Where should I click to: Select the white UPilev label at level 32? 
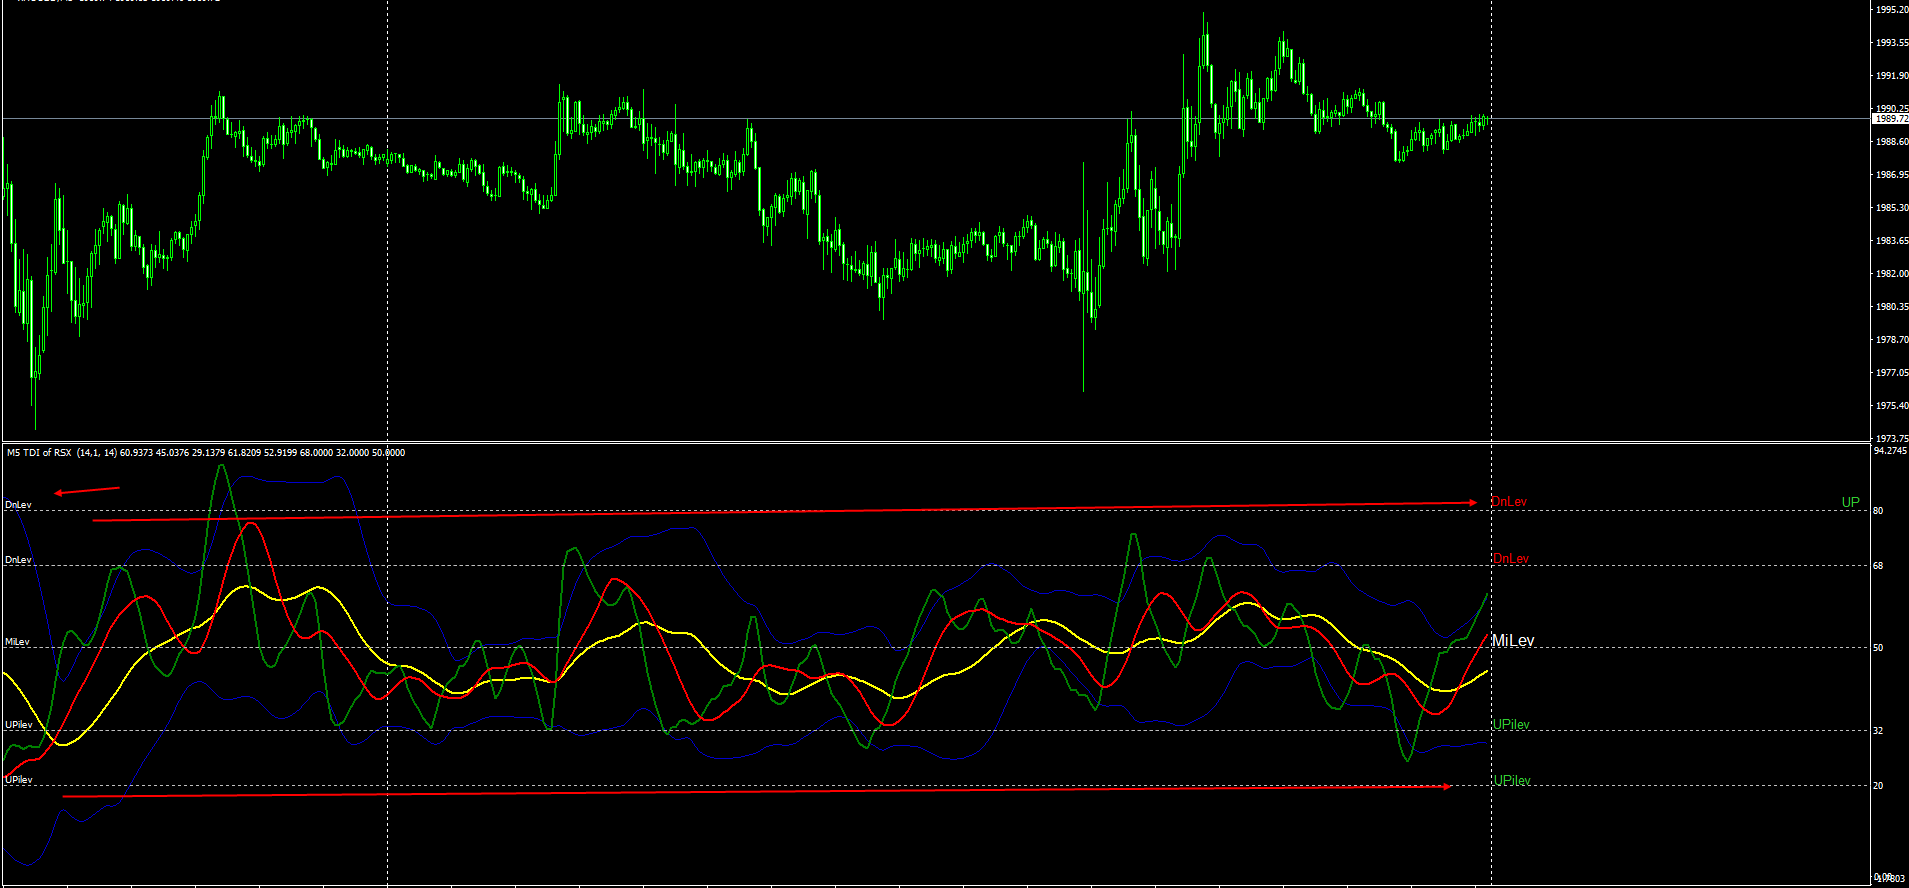point(19,725)
